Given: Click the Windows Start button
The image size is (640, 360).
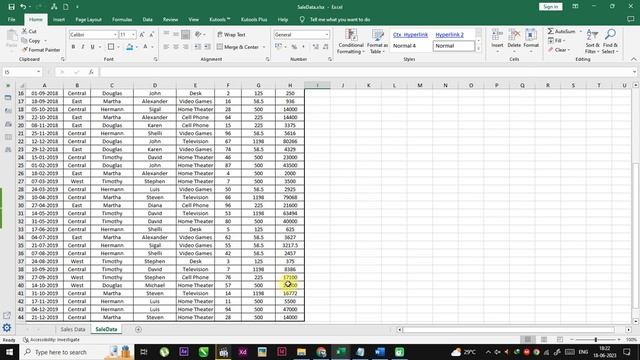Looking at the screenshot, I should pyautogui.click(x=9, y=351).
